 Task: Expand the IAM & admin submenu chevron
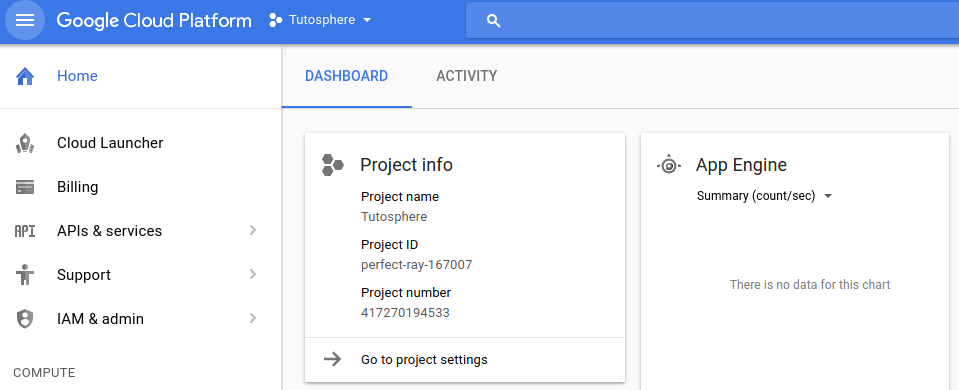coord(253,318)
